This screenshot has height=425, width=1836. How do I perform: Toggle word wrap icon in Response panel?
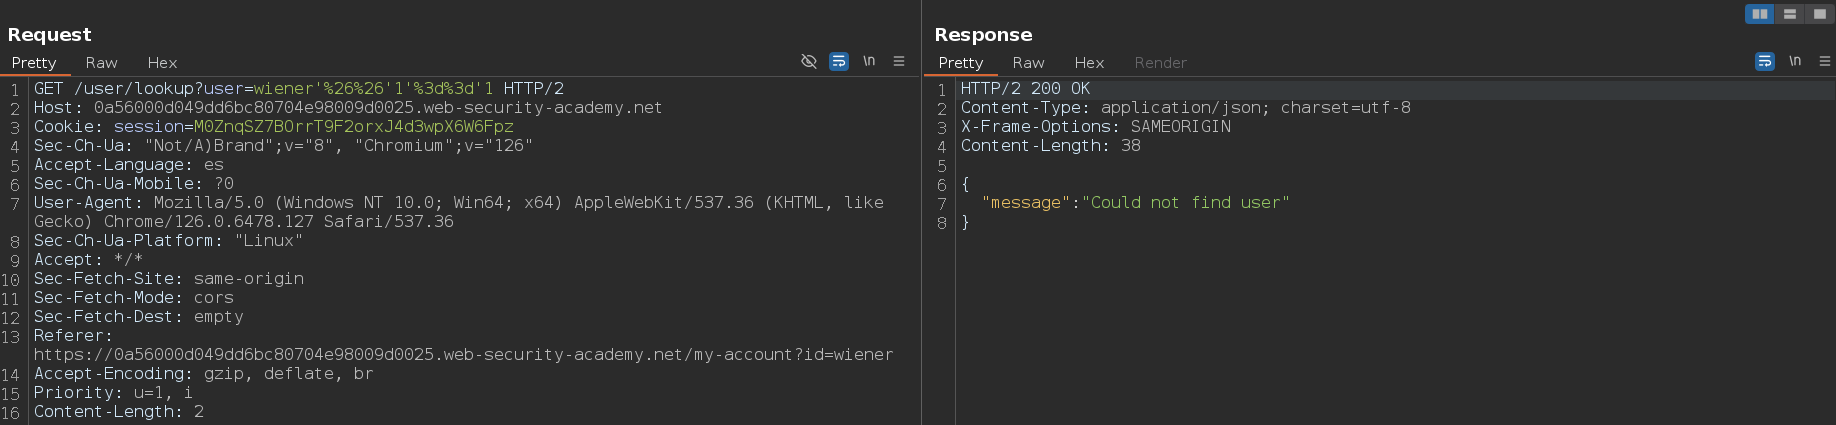click(1765, 62)
